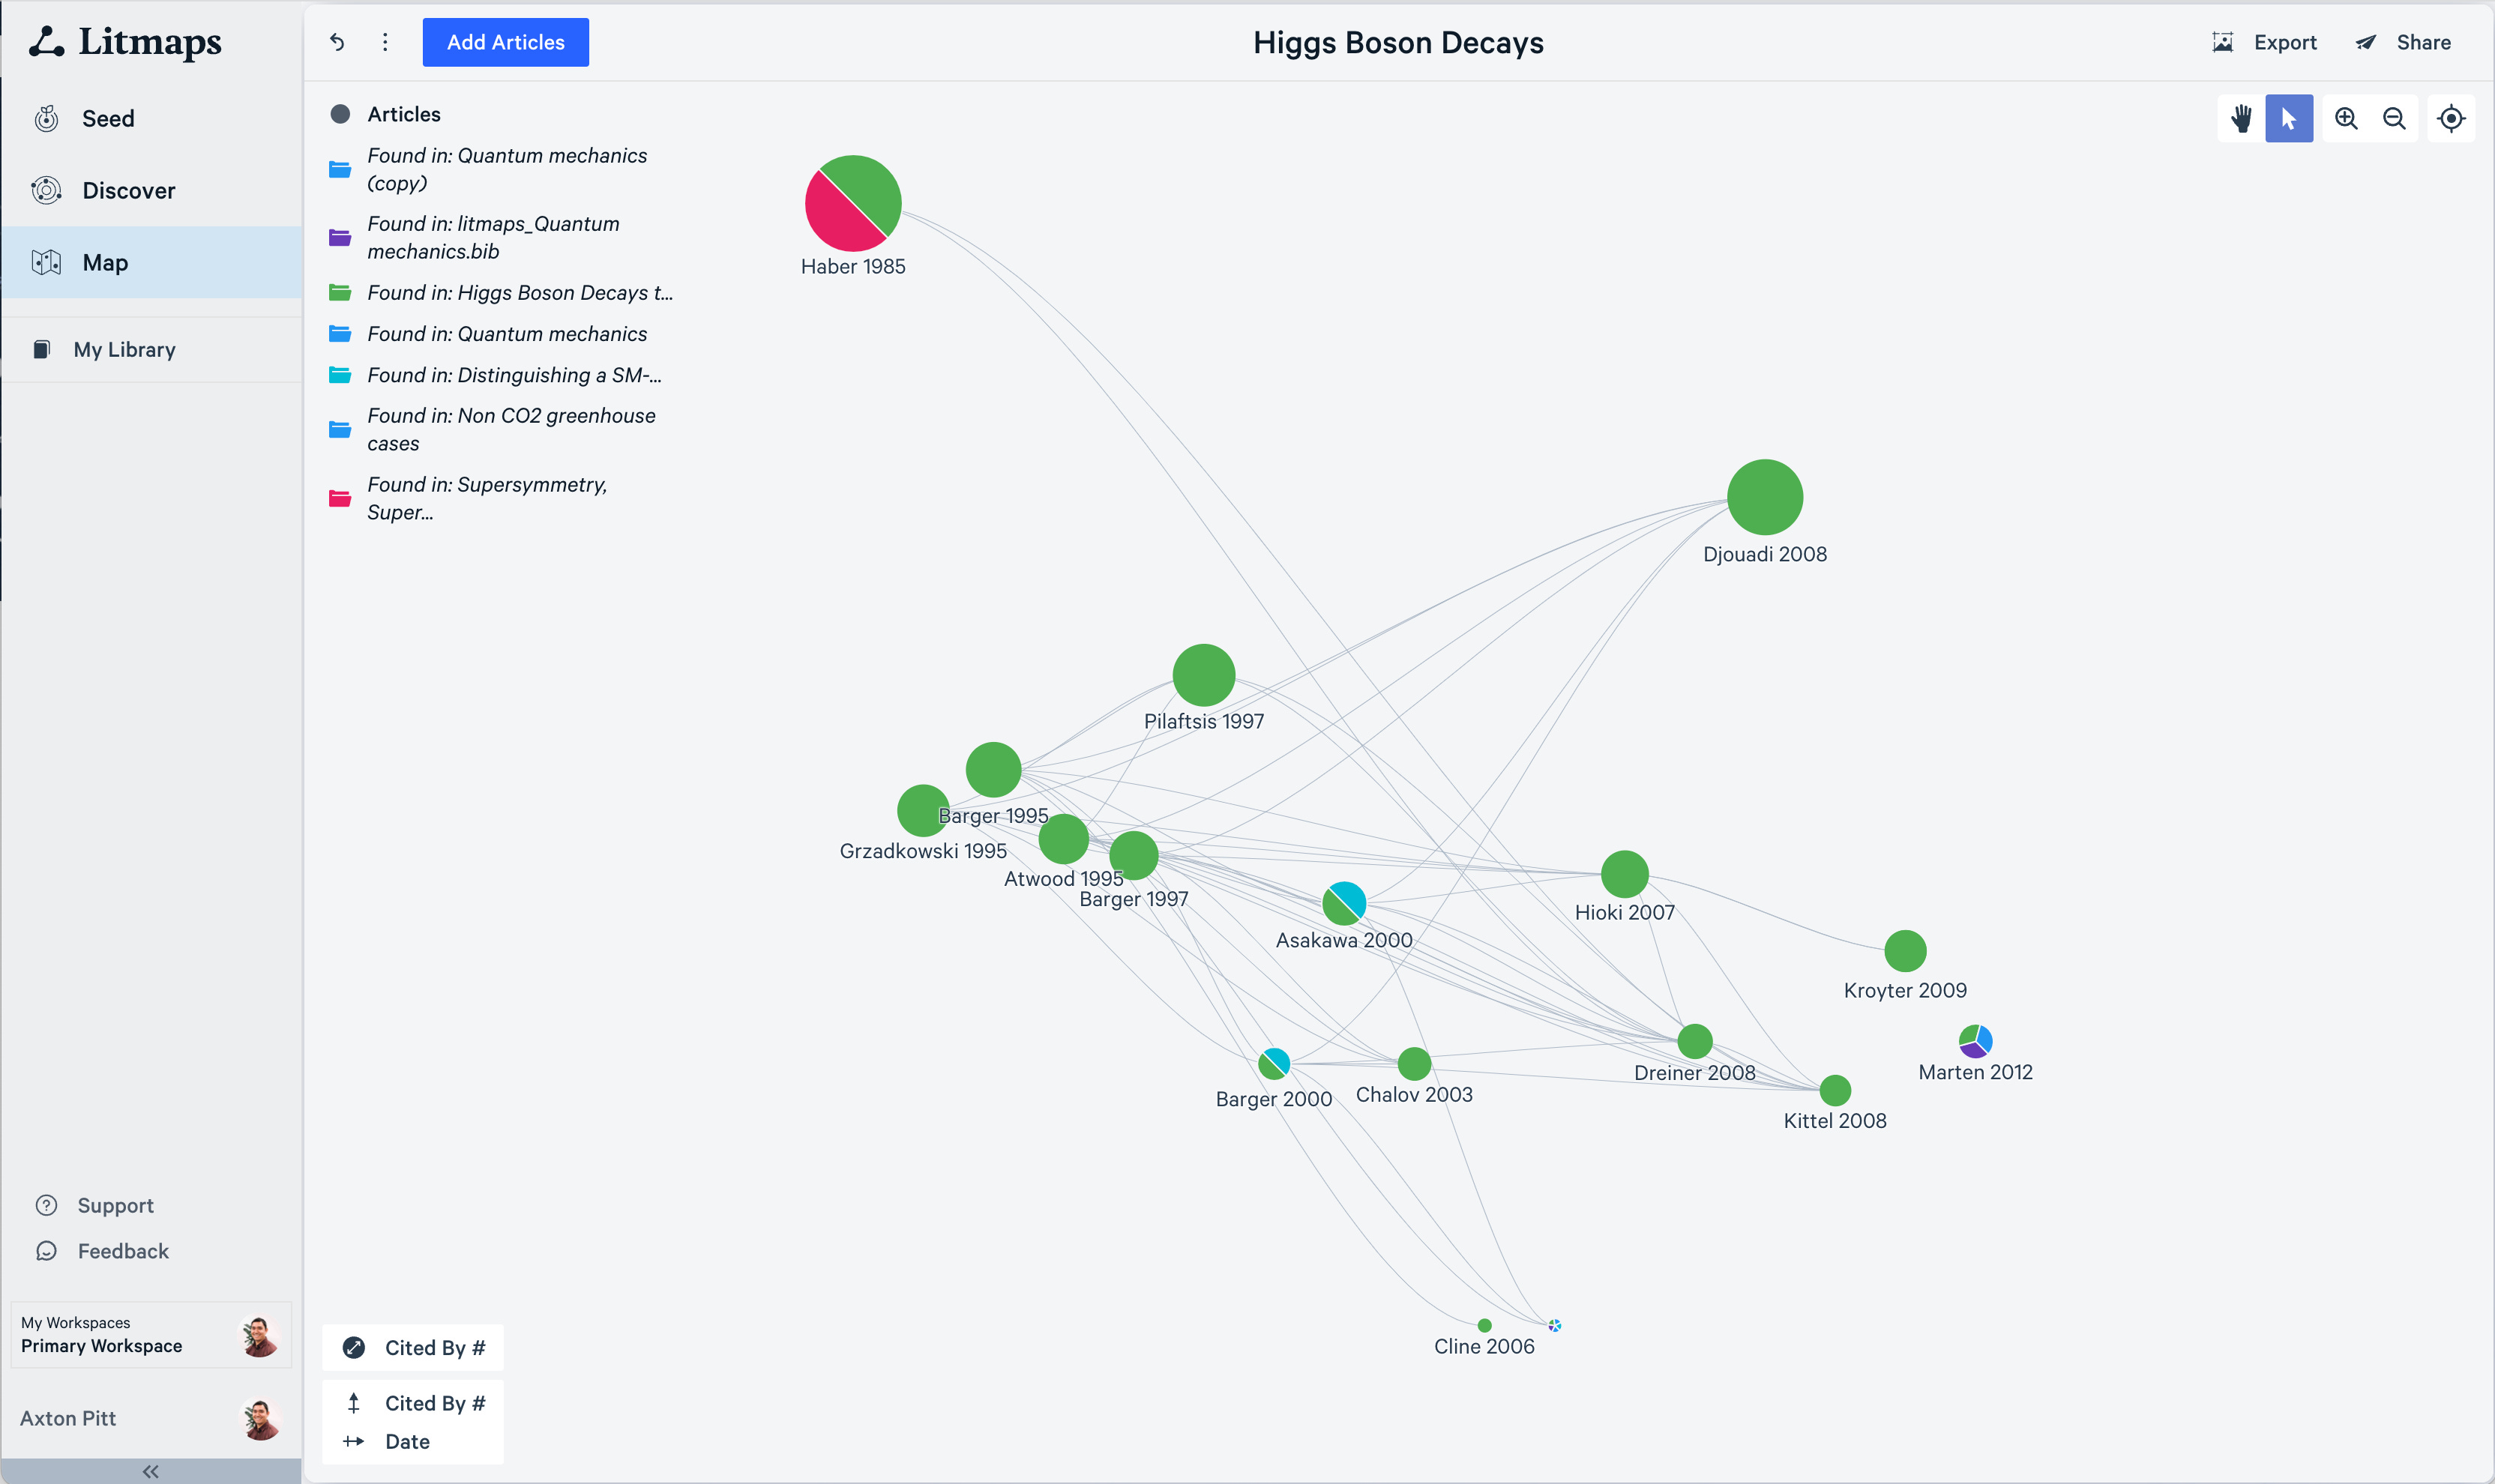Select the Chalov 2003 node
The height and width of the screenshot is (1484, 2495).
click(x=1414, y=1064)
